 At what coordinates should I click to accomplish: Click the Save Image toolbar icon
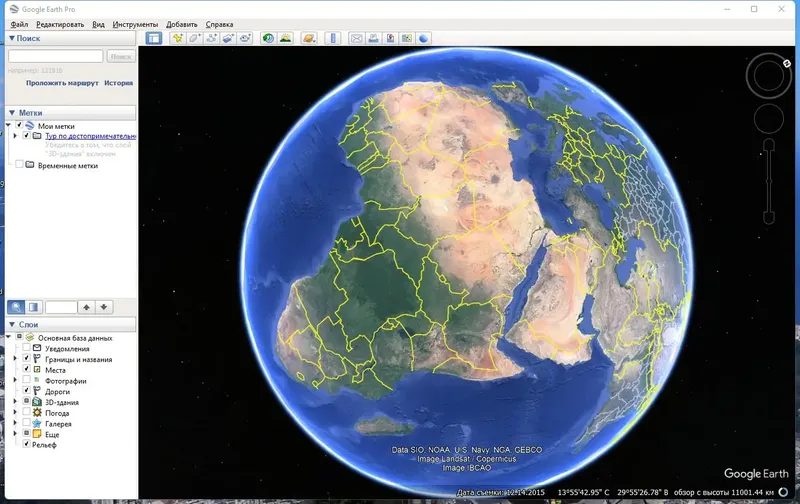click(390, 38)
